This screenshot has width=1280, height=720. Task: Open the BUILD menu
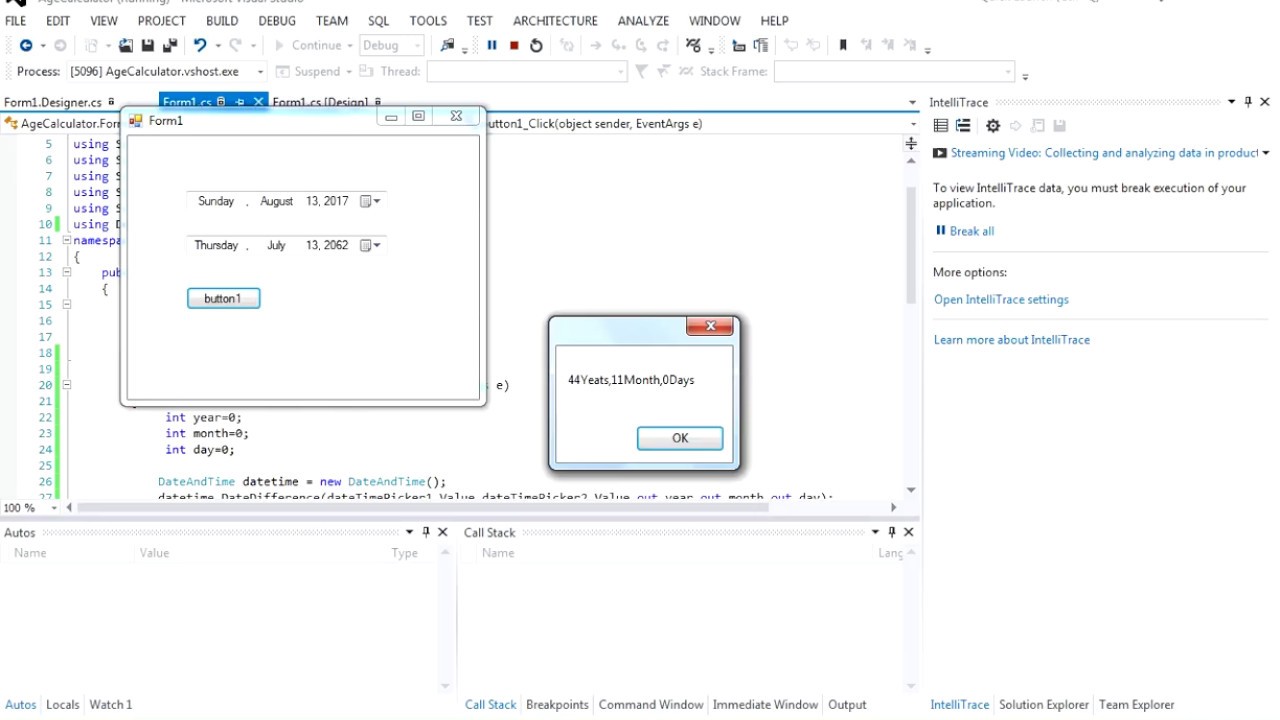click(222, 20)
